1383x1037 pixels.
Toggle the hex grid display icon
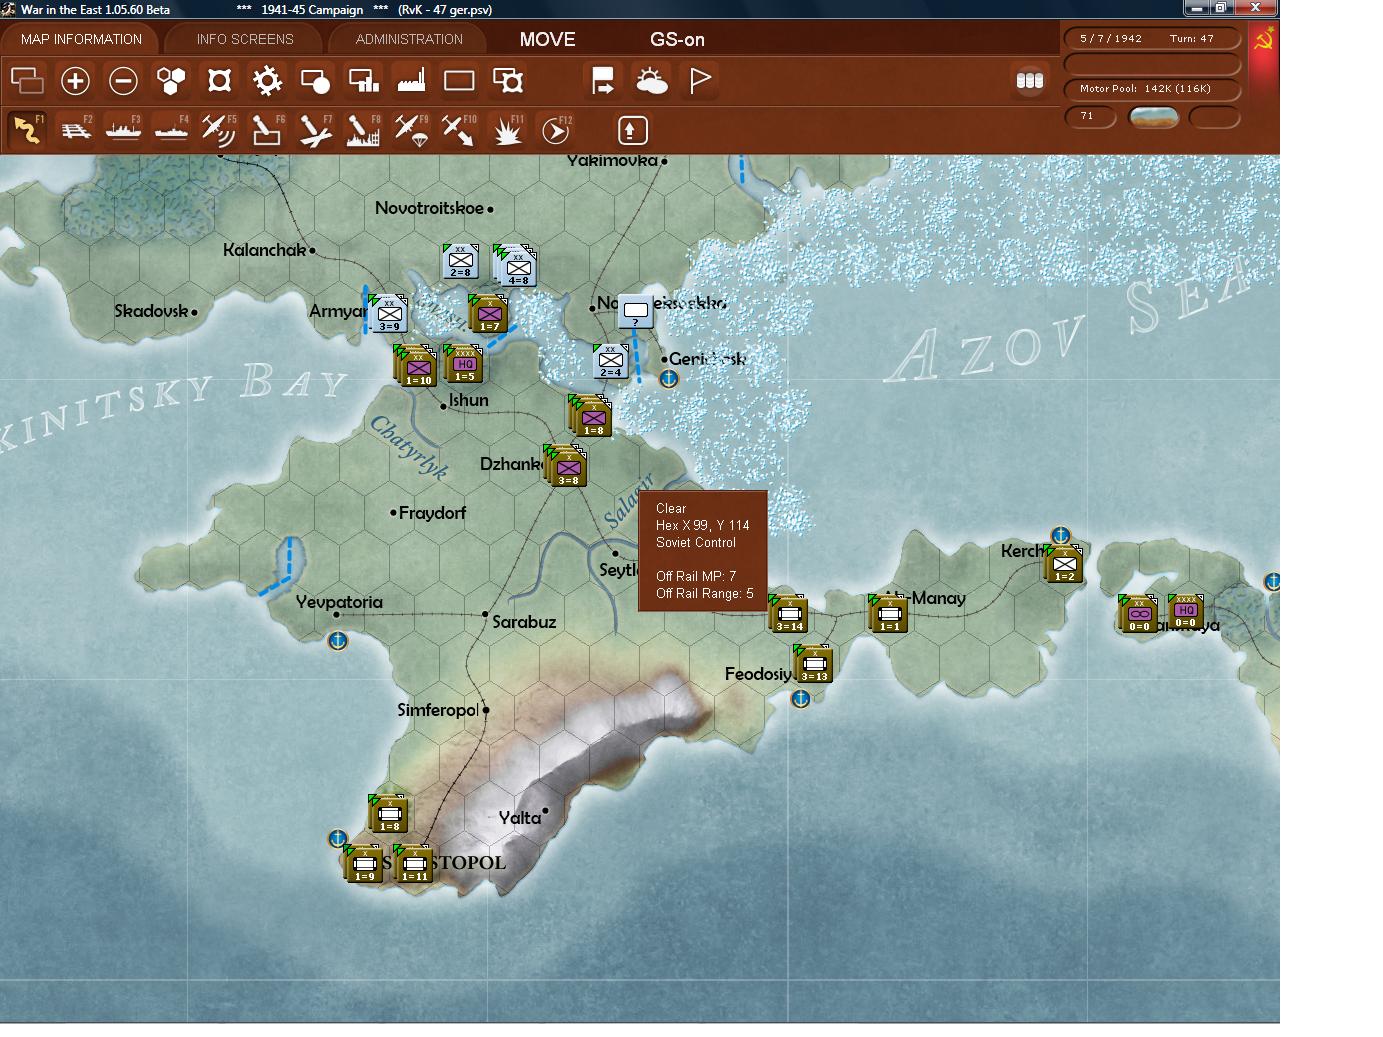coord(171,81)
